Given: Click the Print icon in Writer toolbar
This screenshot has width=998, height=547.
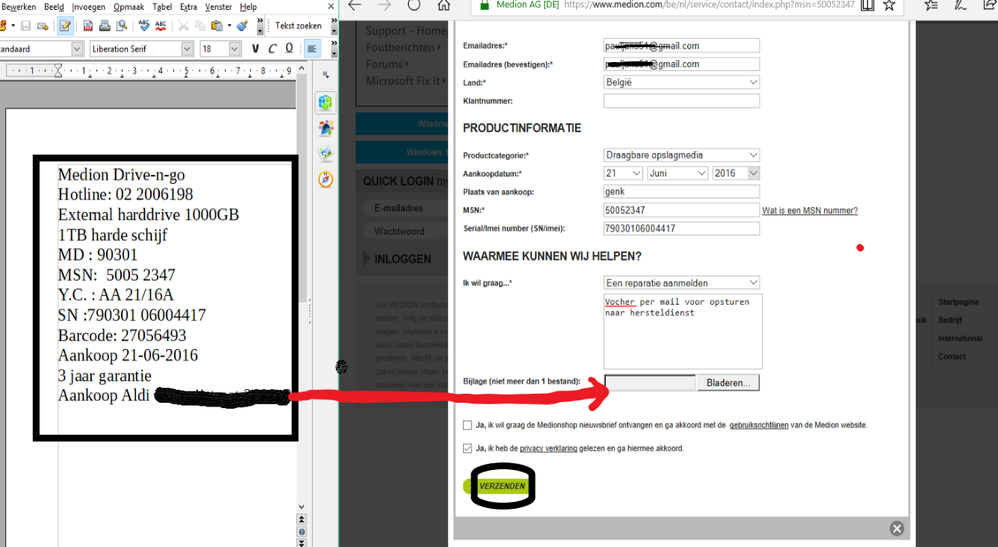Looking at the screenshot, I should pyautogui.click(x=104, y=26).
